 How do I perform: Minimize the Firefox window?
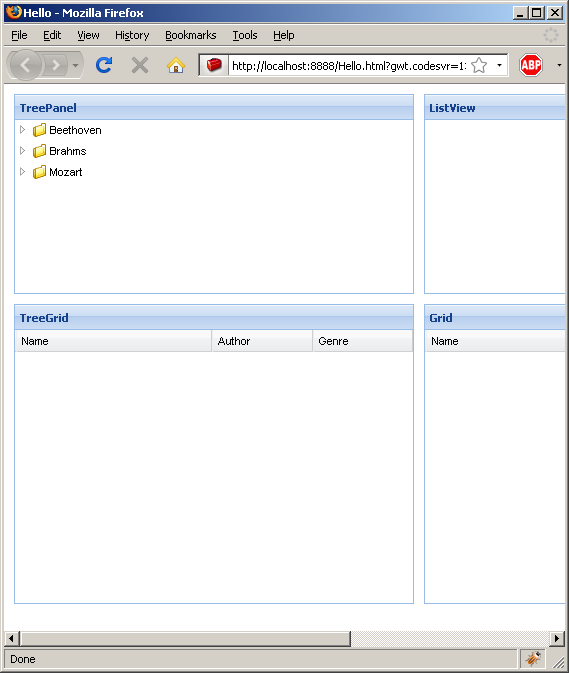(520, 13)
